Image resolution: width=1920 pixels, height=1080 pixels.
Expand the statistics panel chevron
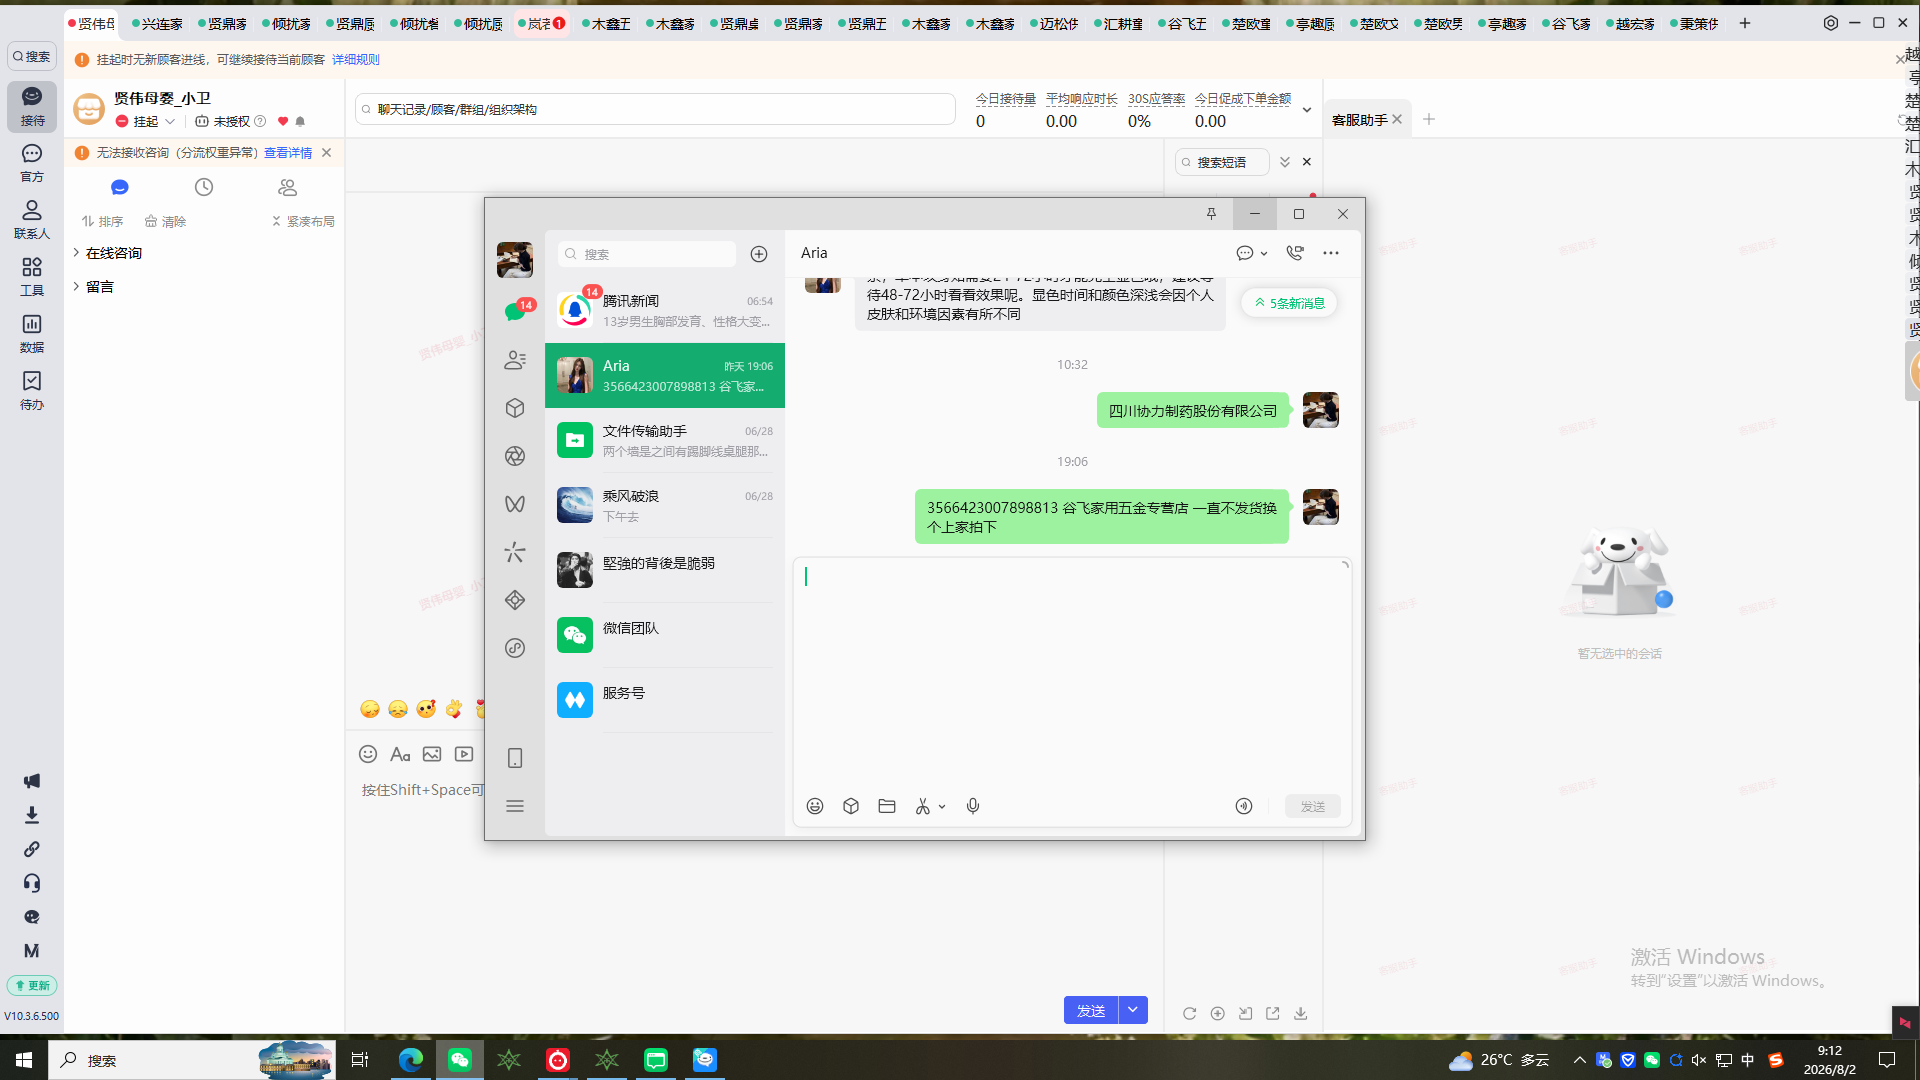point(1307,110)
